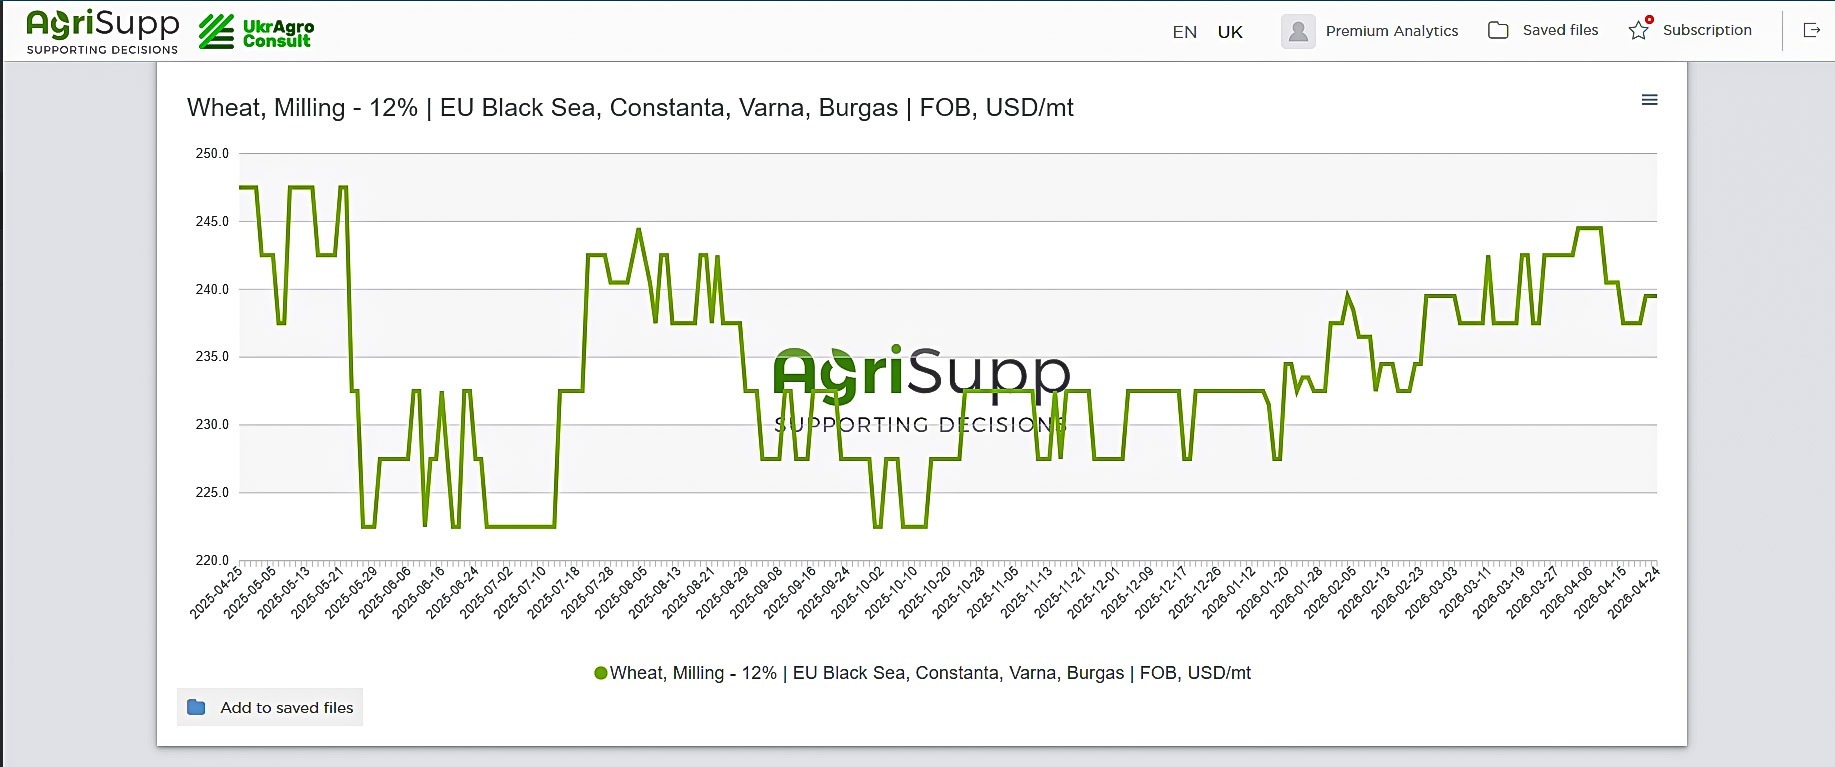
Task: Go to the Saved files section
Action: tap(1560, 30)
